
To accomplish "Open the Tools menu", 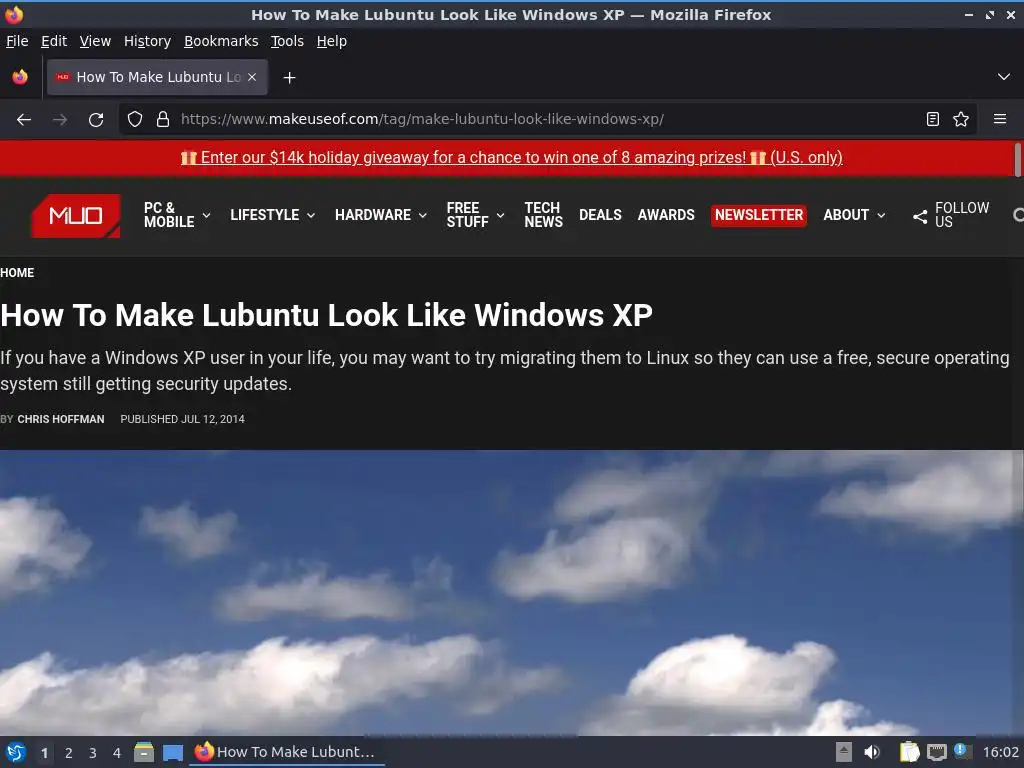I will pos(287,41).
